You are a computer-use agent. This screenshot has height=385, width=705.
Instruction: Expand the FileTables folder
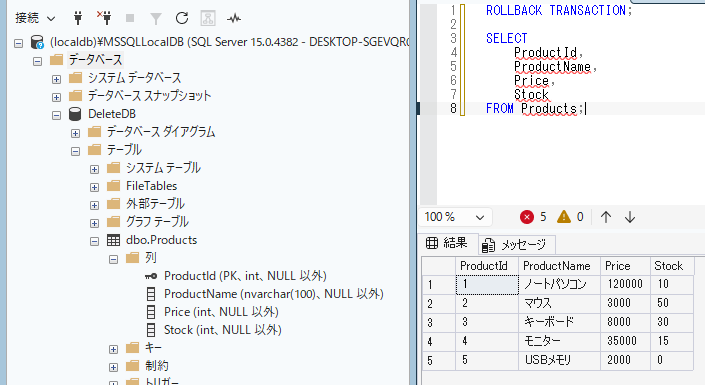click(94, 187)
